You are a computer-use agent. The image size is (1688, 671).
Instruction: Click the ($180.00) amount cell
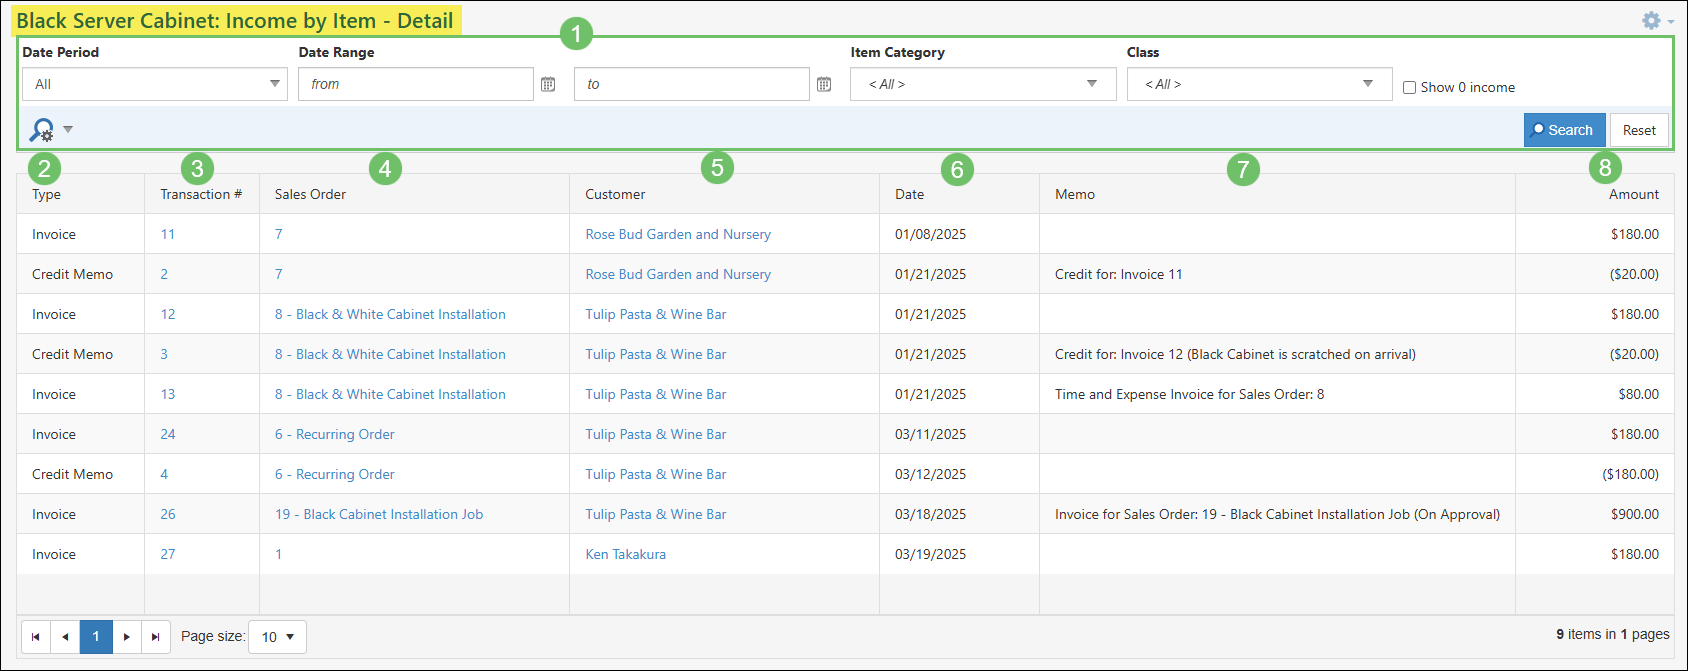pyautogui.click(x=1631, y=474)
